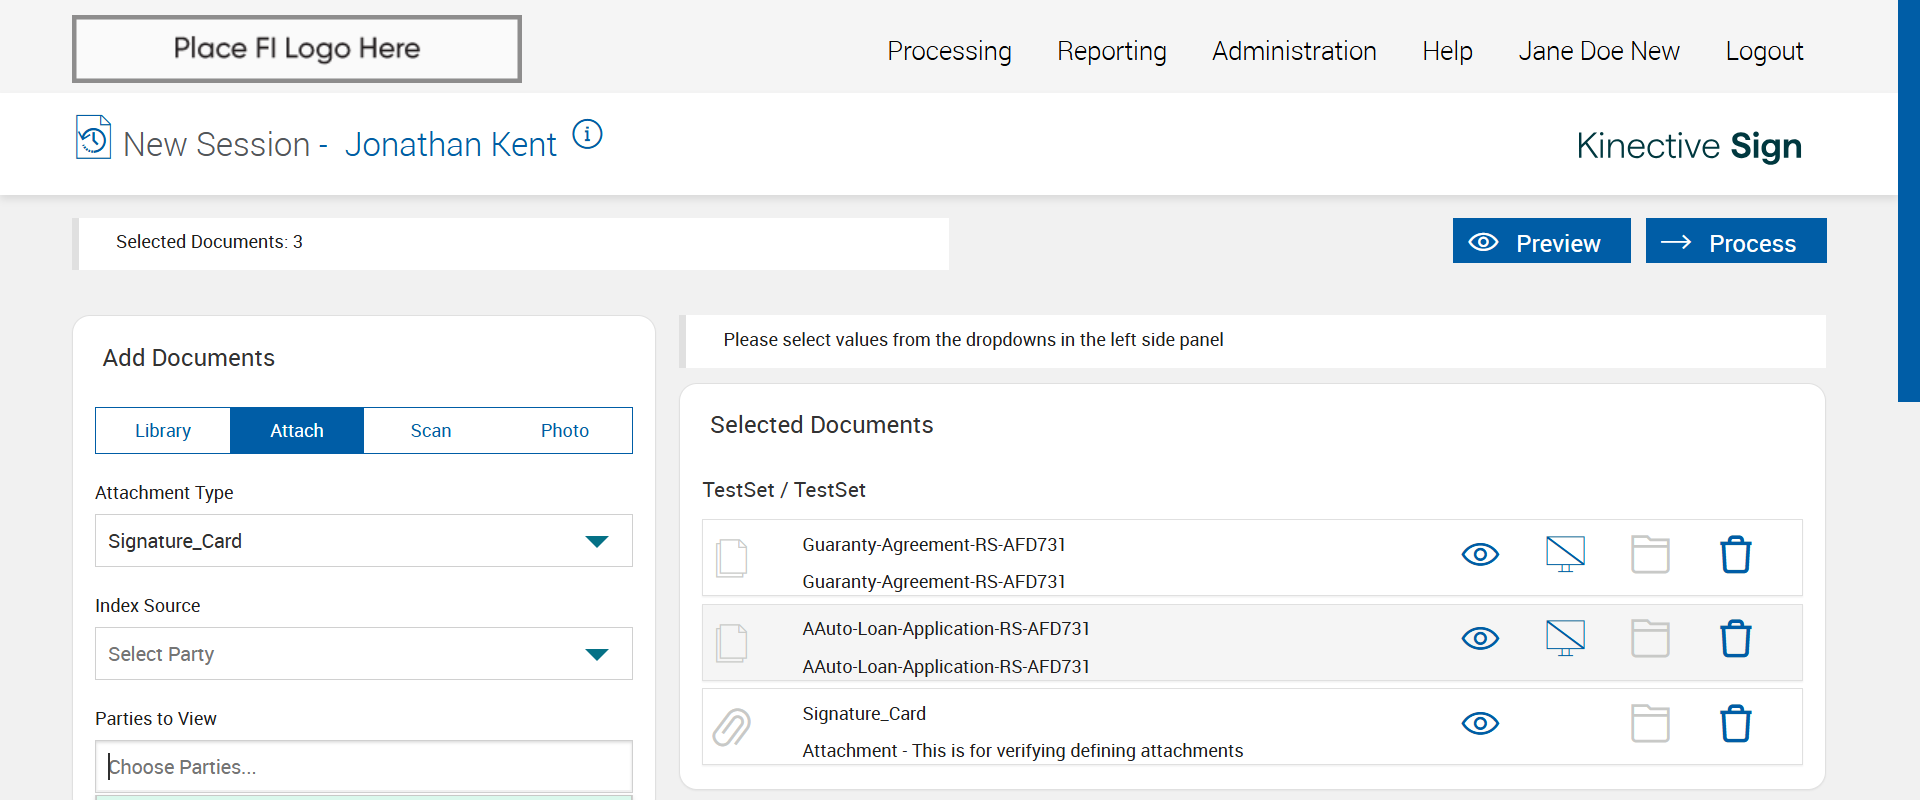Select the Scan tab
This screenshot has width=1920, height=800.
point(431,431)
